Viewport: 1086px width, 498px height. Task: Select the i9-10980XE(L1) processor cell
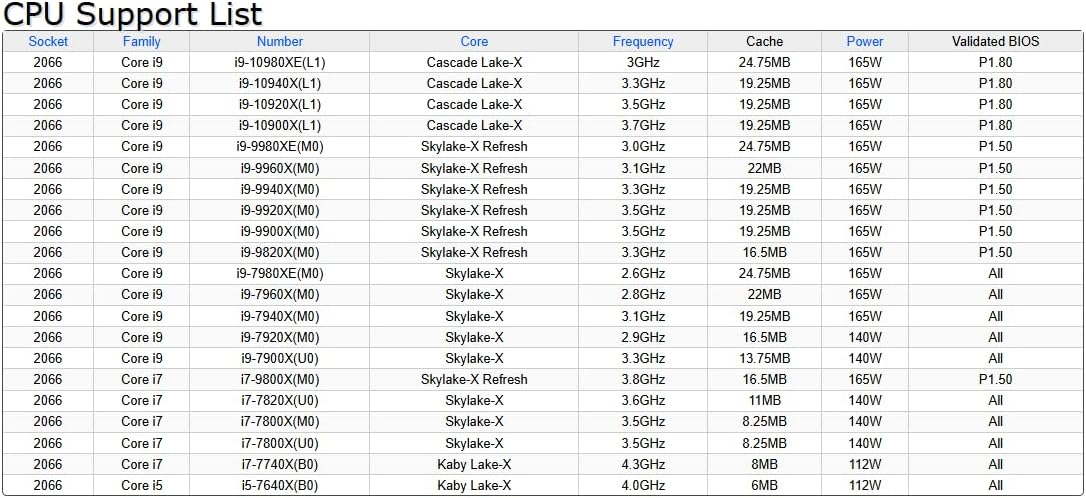[x=280, y=62]
